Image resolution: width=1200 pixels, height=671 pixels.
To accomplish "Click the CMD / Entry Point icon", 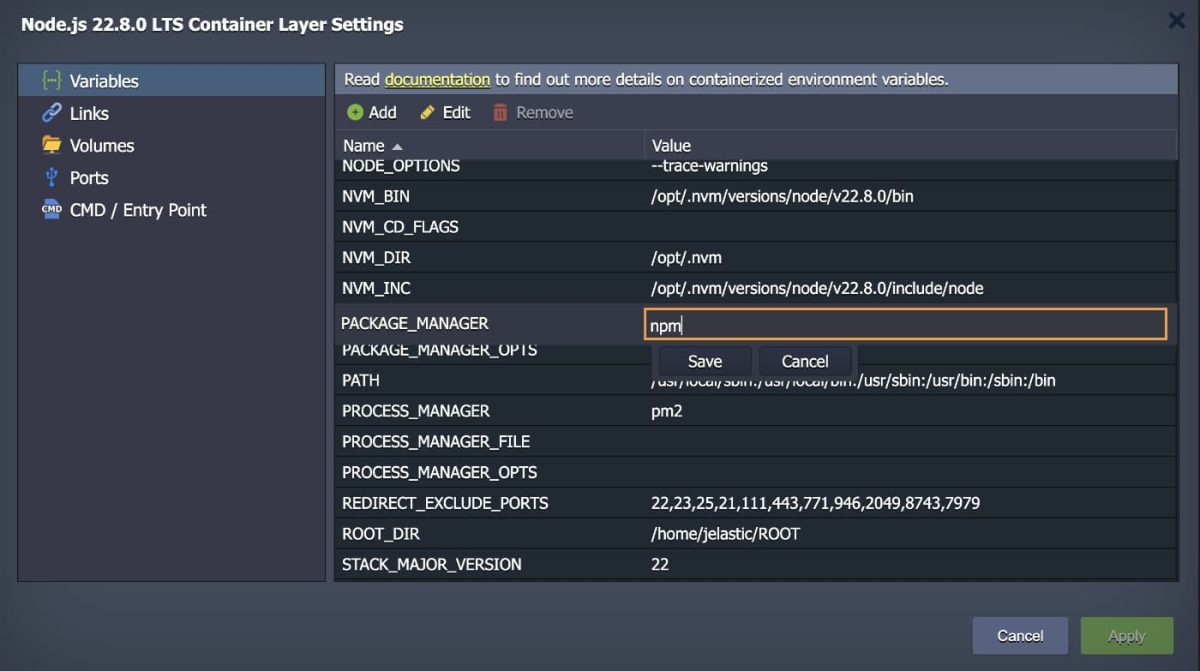I will point(51,210).
